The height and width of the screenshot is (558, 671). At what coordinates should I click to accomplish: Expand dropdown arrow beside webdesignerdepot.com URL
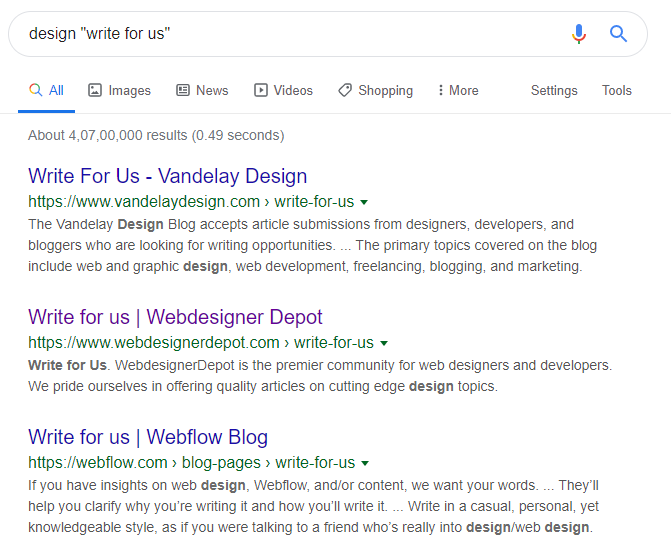384,343
